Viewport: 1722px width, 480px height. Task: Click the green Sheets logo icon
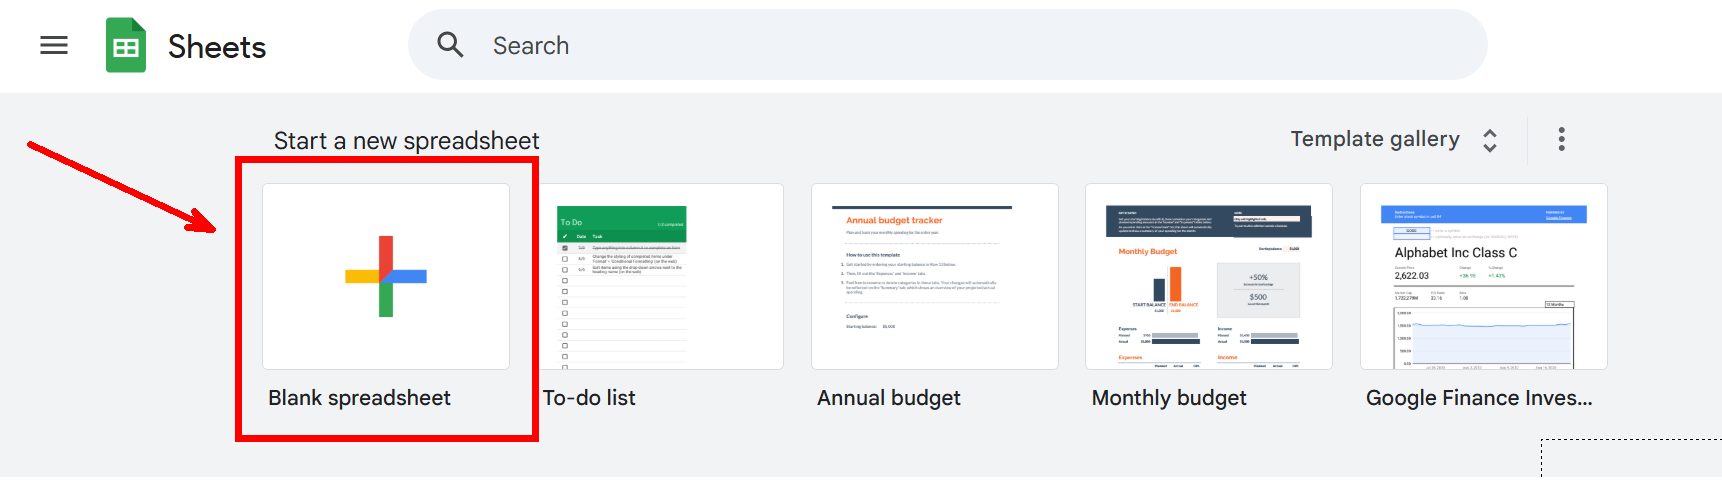click(126, 46)
